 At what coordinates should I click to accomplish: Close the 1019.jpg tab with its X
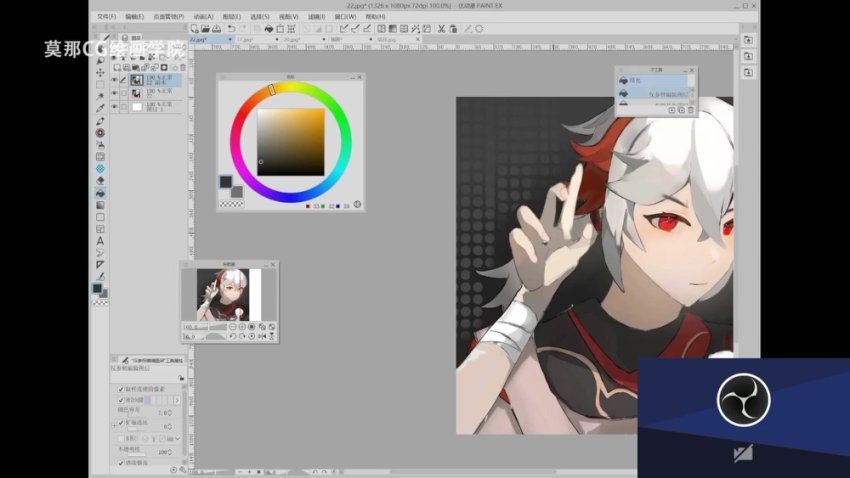(x=418, y=40)
